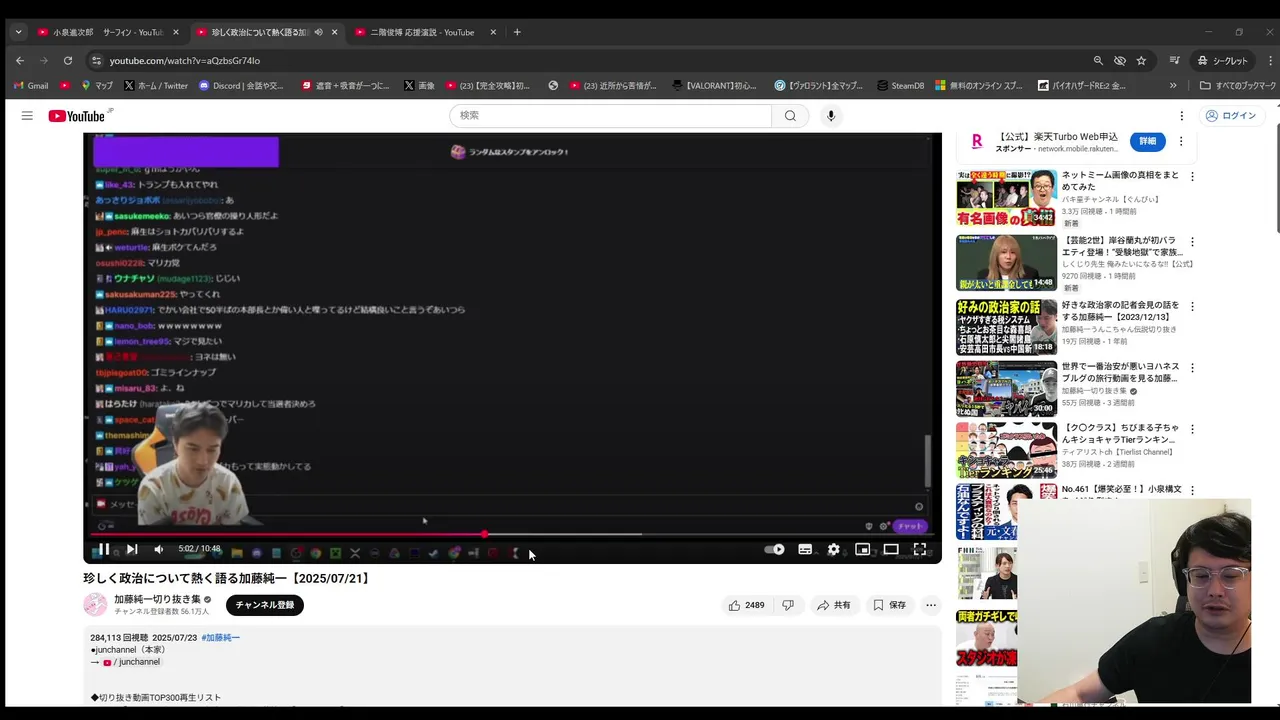Open the YouTube guide hamburger menu
The width and height of the screenshot is (1280, 720).
coord(27,116)
